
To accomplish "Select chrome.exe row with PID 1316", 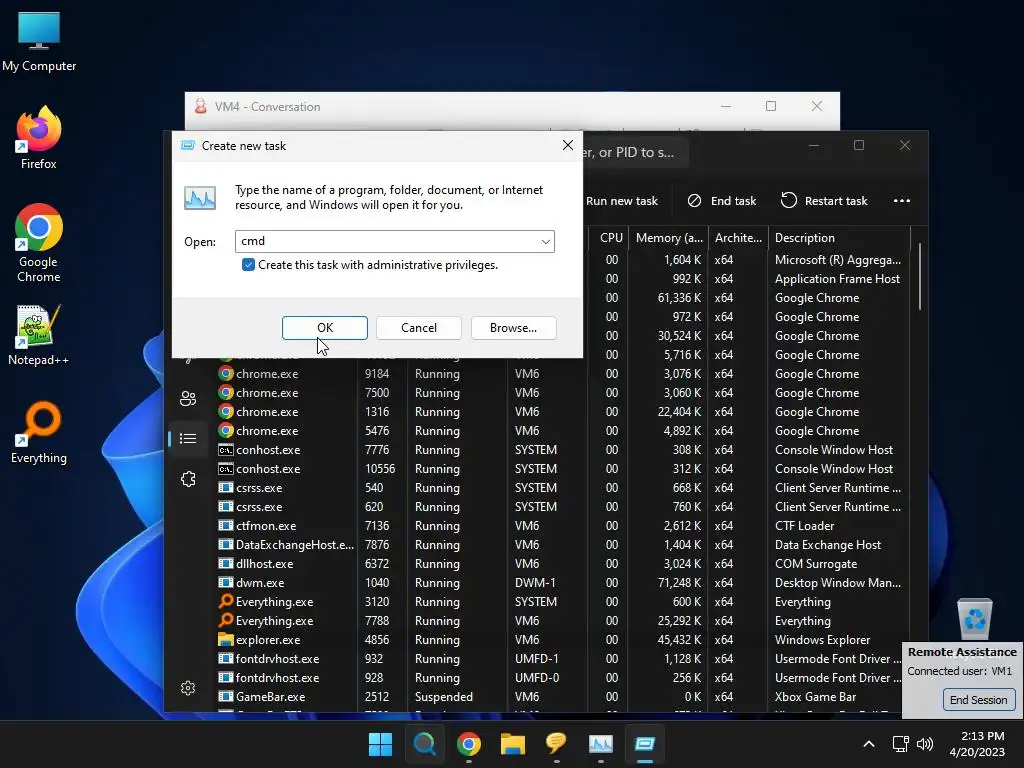I will click(562, 411).
